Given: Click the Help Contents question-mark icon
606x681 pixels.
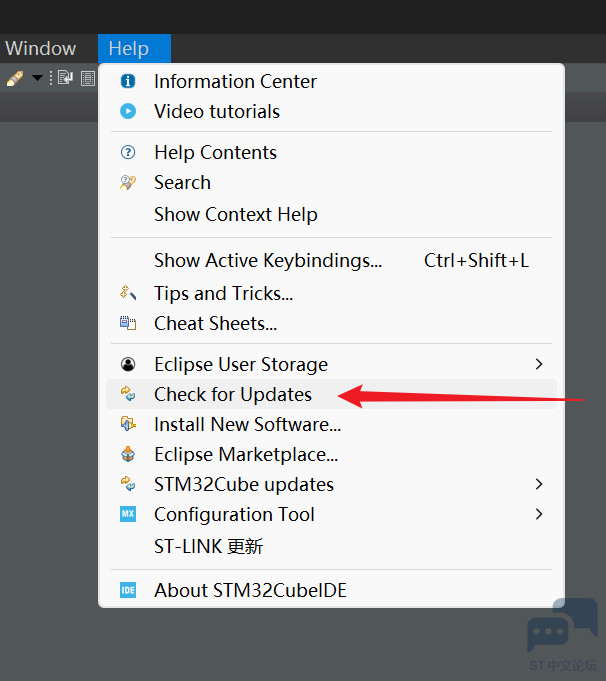Looking at the screenshot, I should click(128, 152).
